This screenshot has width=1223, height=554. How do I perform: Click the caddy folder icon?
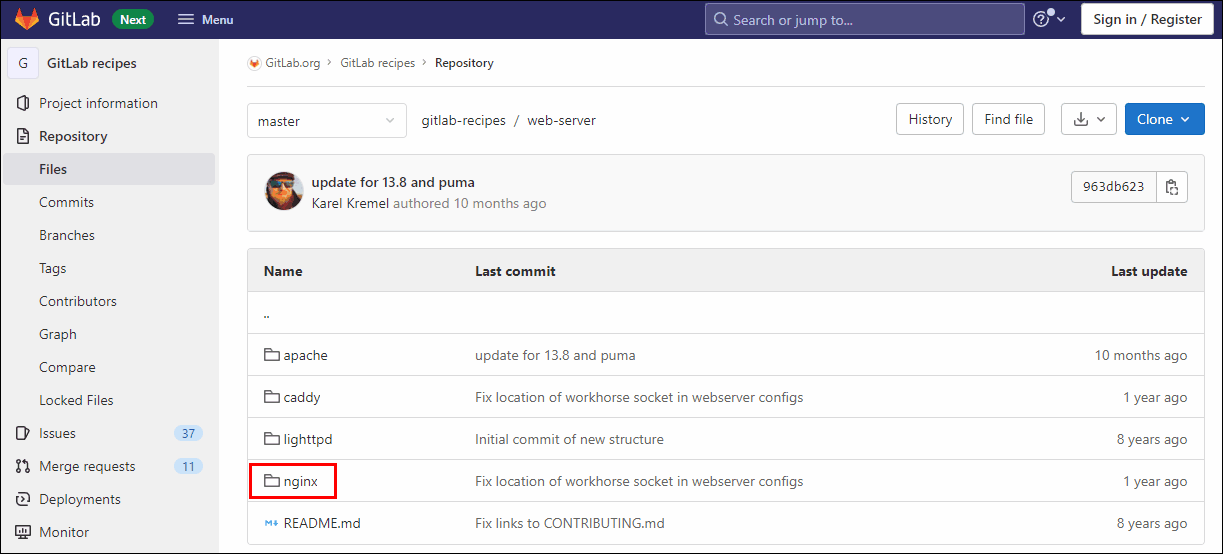(271, 397)
